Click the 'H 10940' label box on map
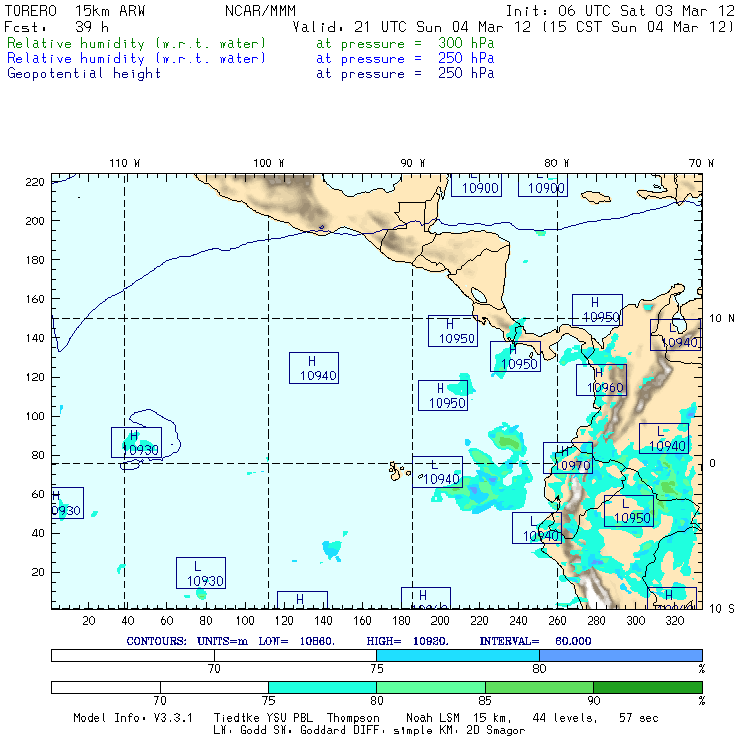This screenshot has height=740, width=740. [314, 368]
